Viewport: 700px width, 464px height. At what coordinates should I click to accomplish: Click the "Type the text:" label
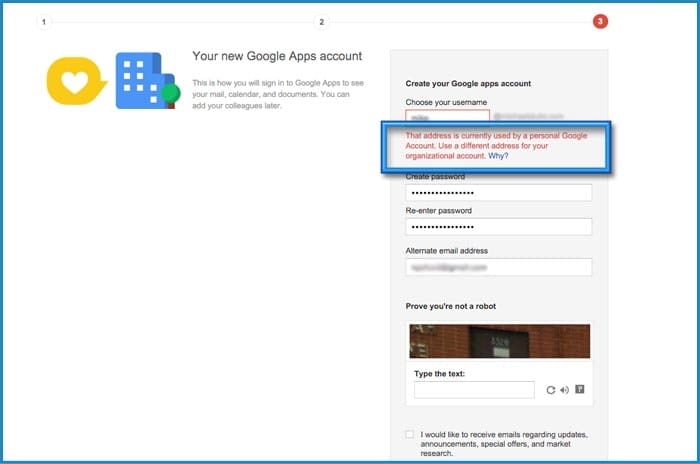coord(439,374)
